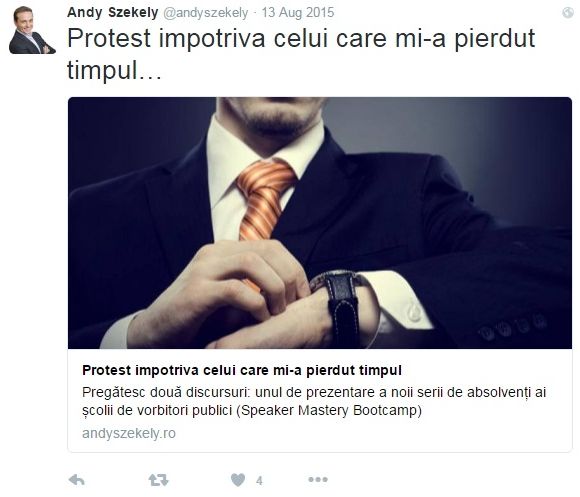Open the Andy Szekely display name link

113,13
